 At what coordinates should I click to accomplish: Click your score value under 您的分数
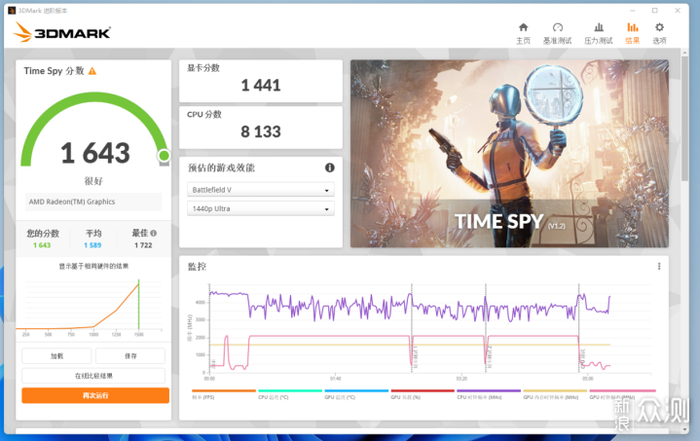click(42, 245)
